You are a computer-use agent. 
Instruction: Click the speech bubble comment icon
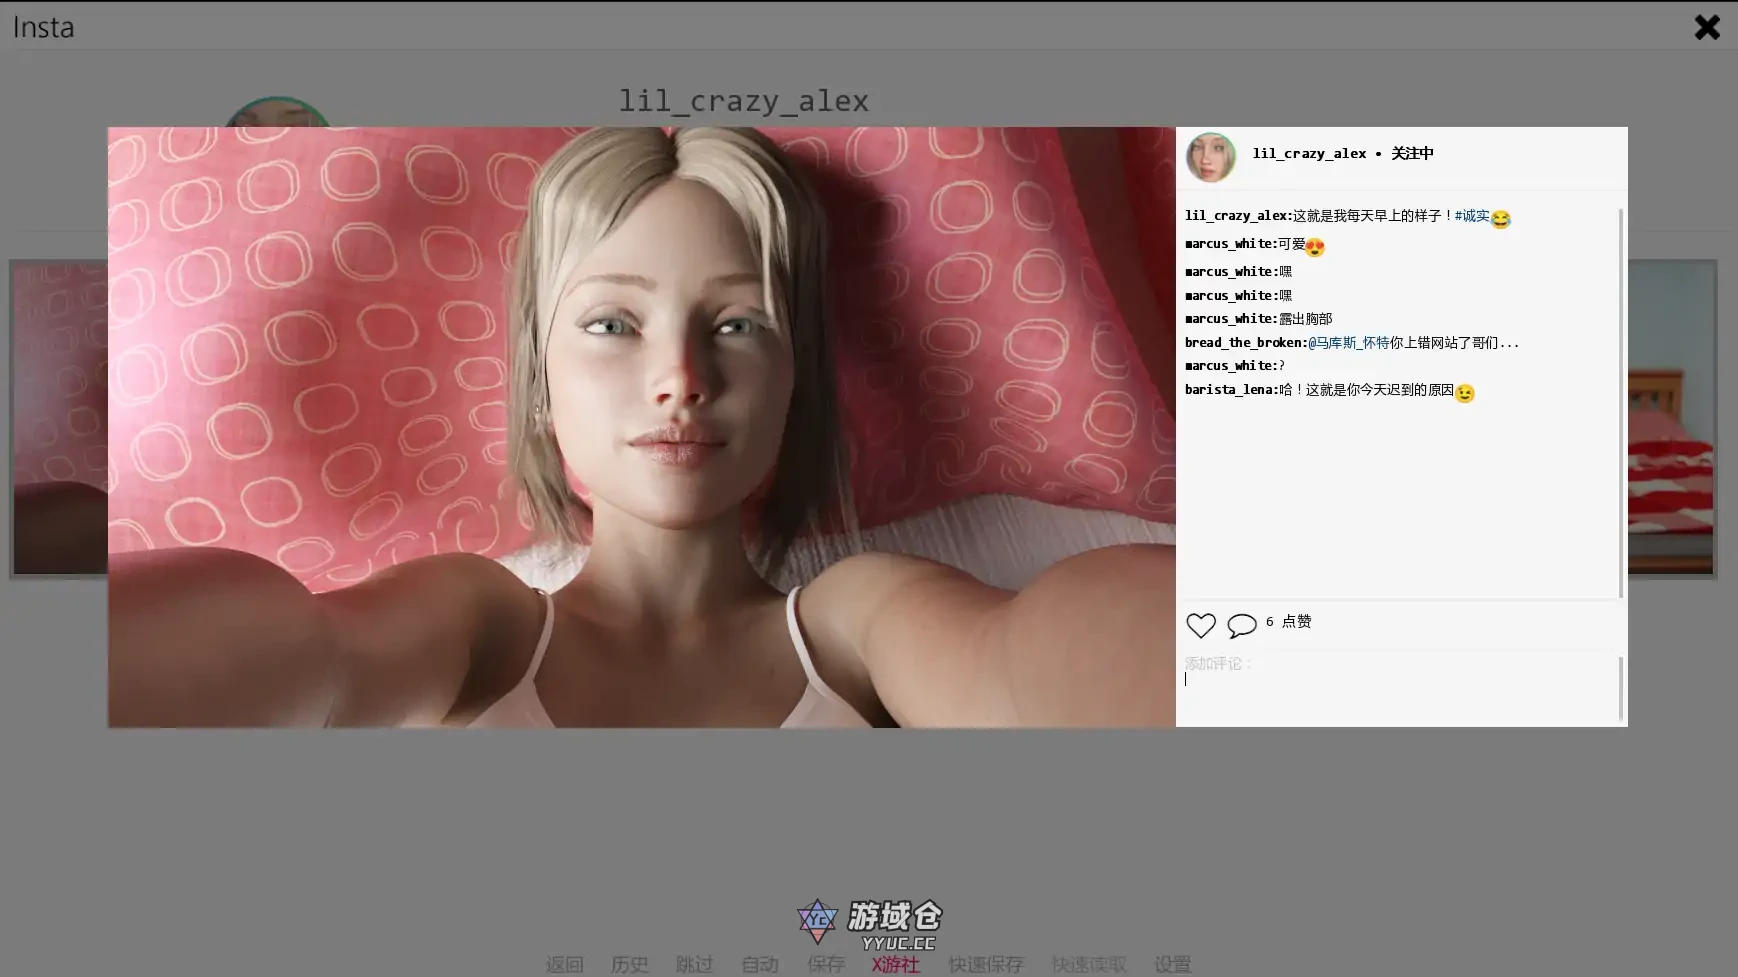pyautogui.click(x=1241, y=625)
